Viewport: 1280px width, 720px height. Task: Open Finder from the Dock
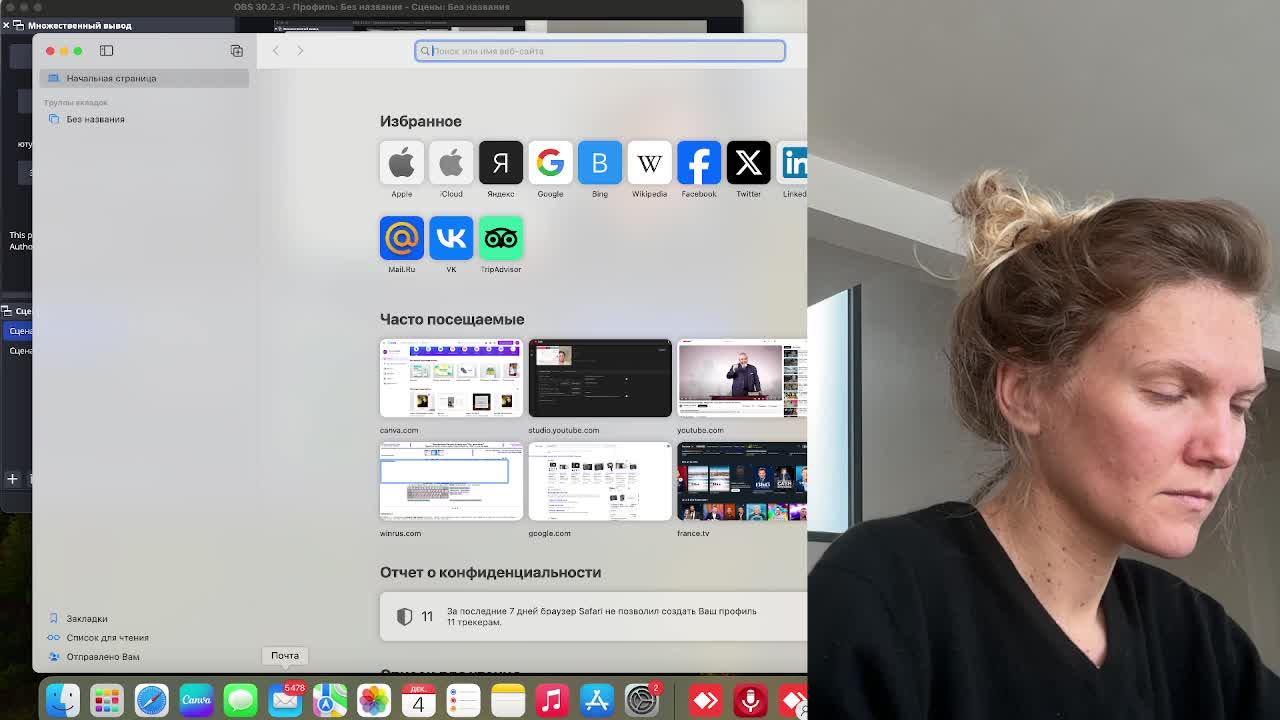pos(62,700)
